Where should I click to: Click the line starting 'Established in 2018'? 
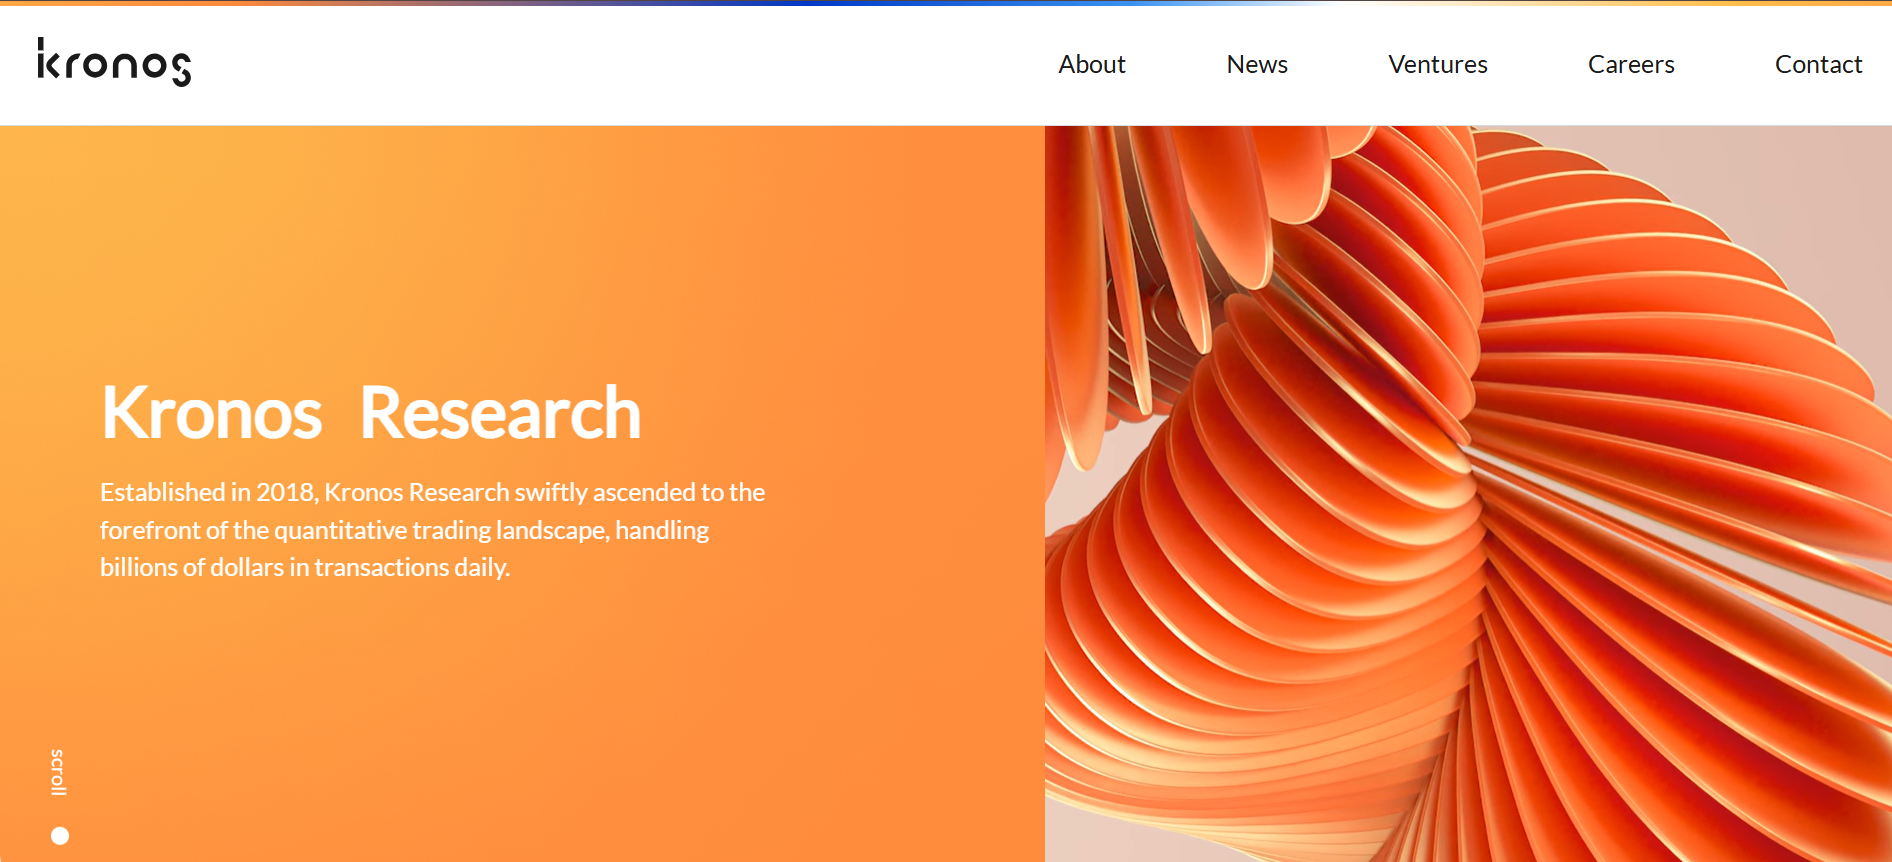[432, 492]
